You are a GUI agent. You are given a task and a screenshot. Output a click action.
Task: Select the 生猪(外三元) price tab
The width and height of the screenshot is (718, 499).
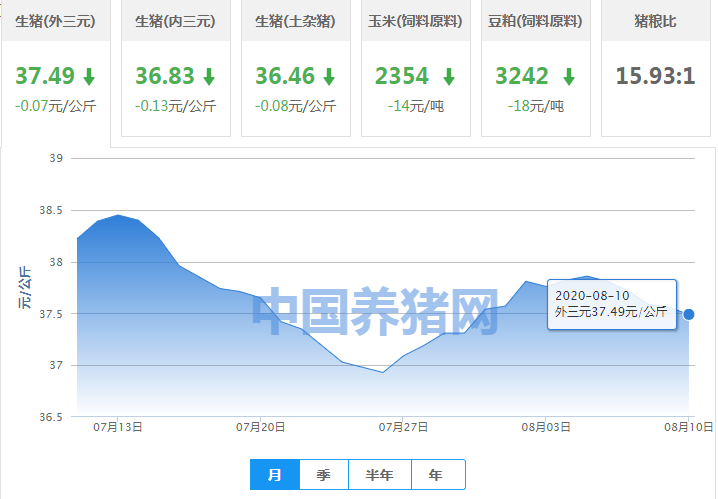tap(55, 21)
